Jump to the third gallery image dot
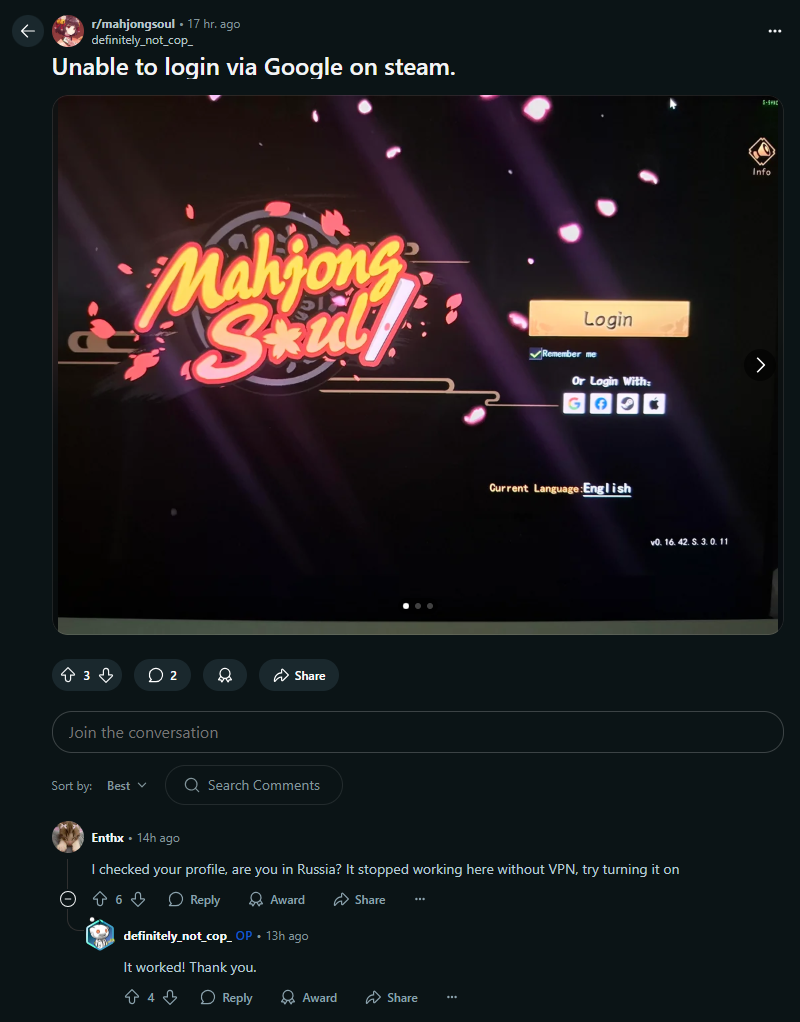800x1022 pixels. pos(430,606)
